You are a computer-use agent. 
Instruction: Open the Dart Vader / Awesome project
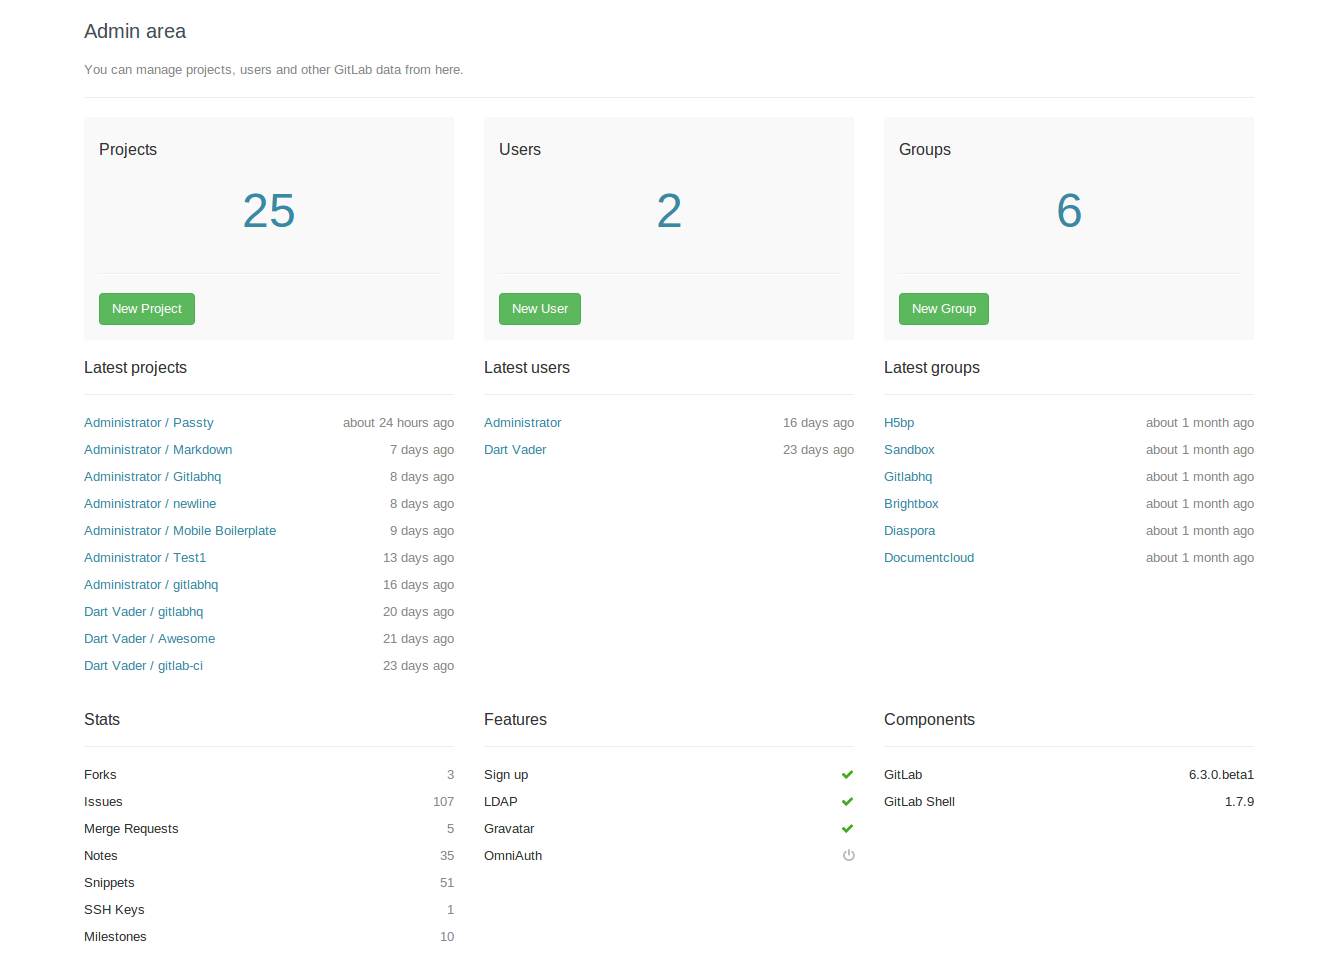(x=149, y=639)
